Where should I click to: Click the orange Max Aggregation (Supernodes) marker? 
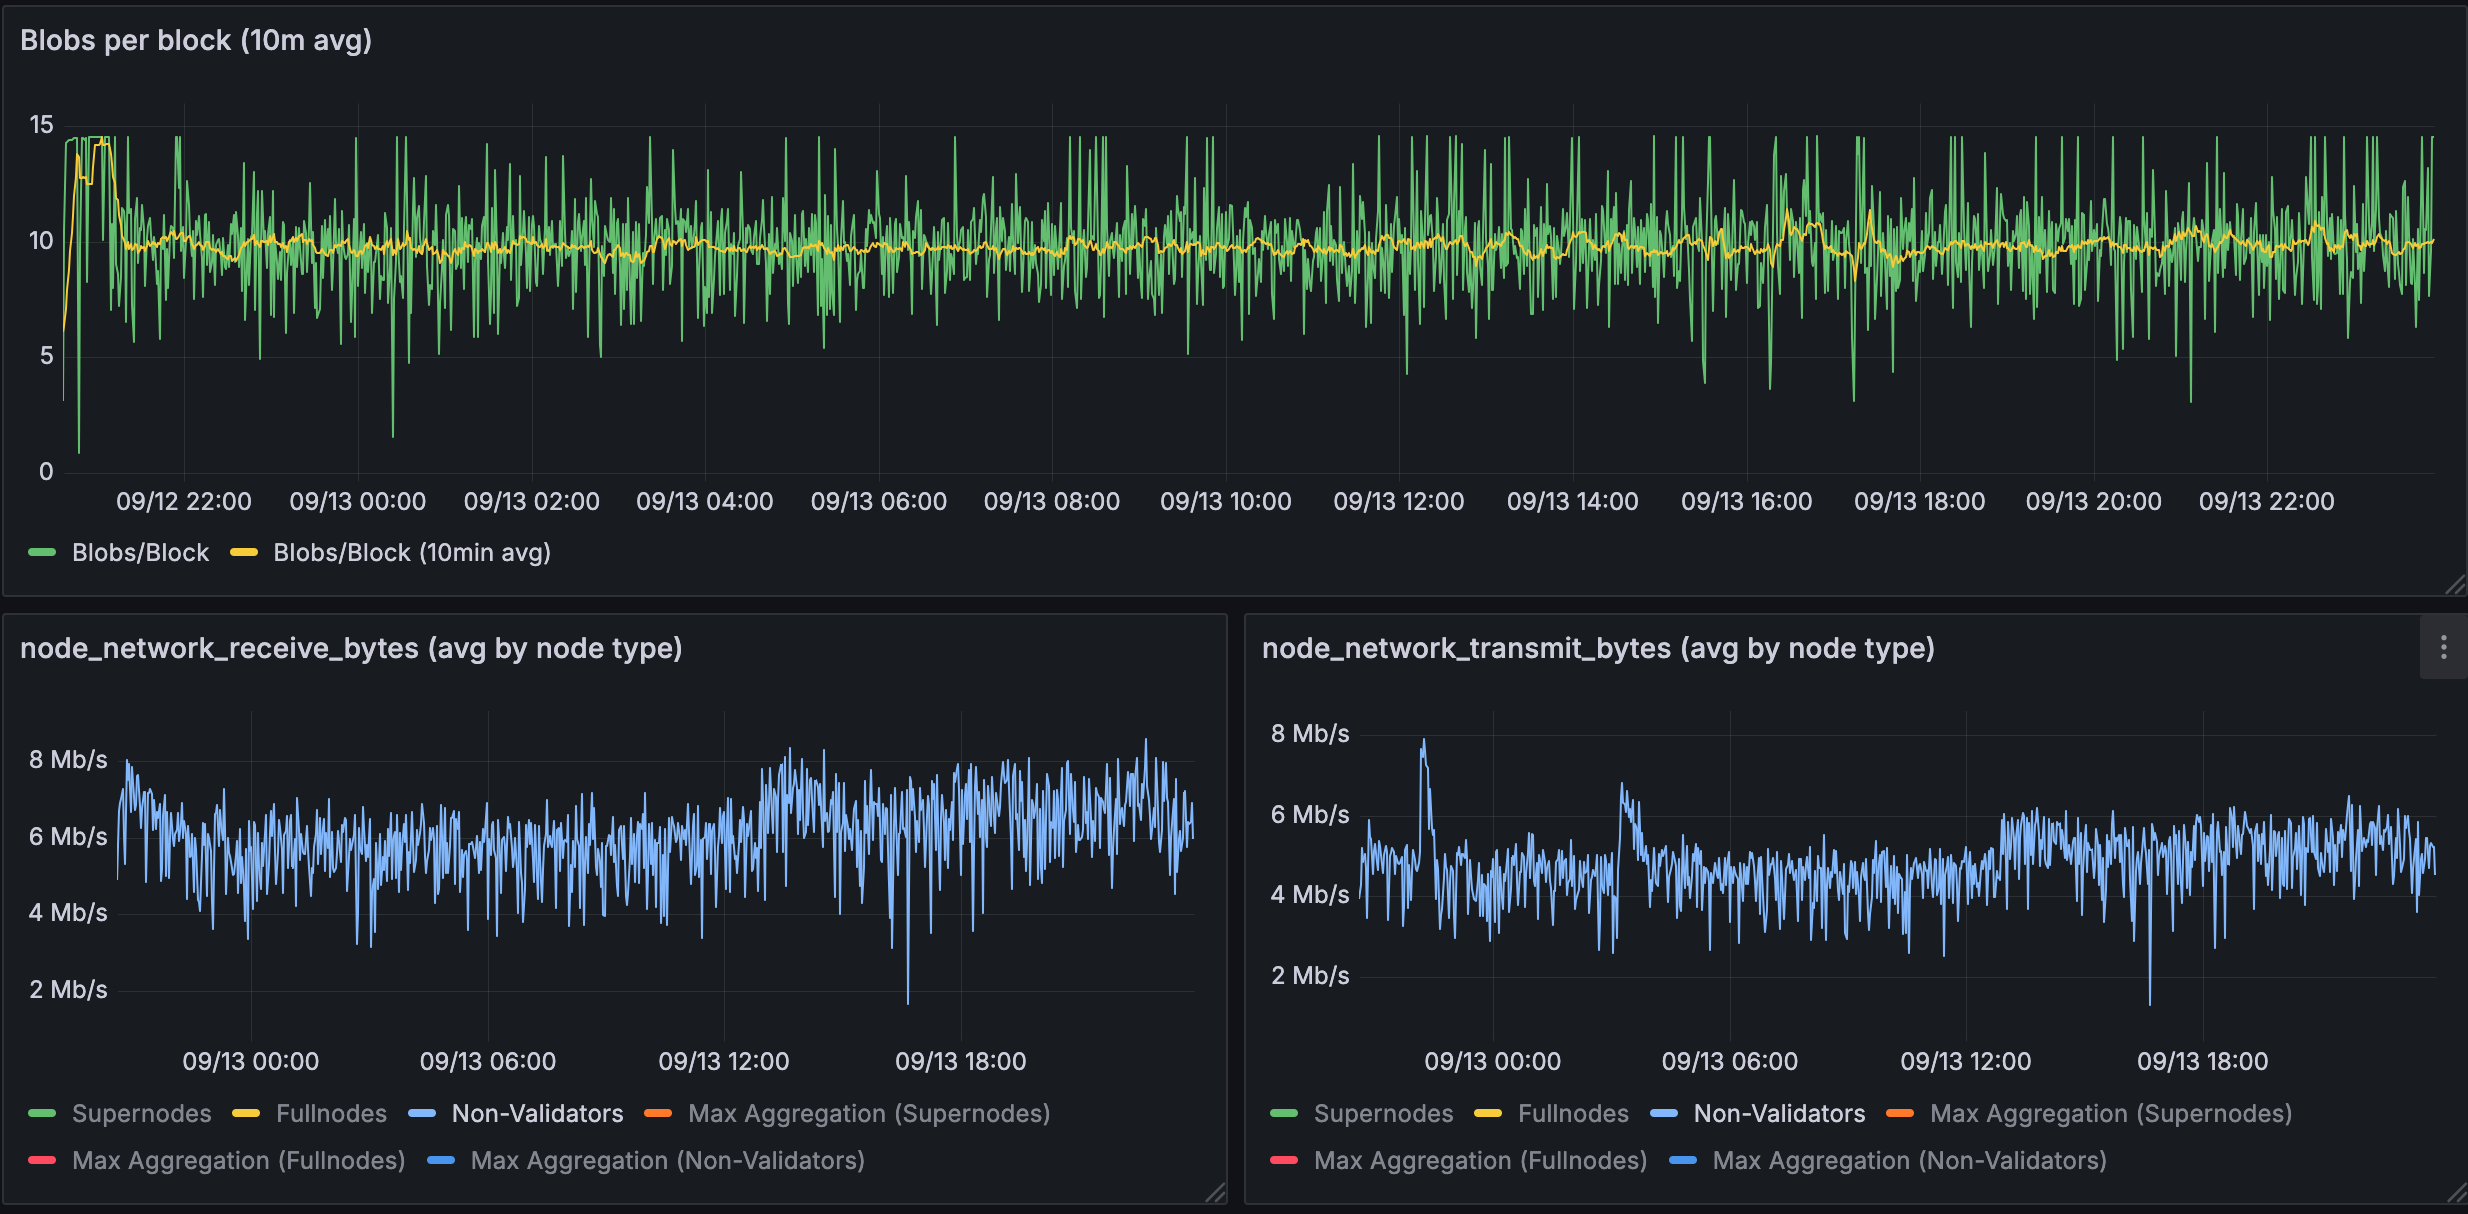pos(660,1113)
